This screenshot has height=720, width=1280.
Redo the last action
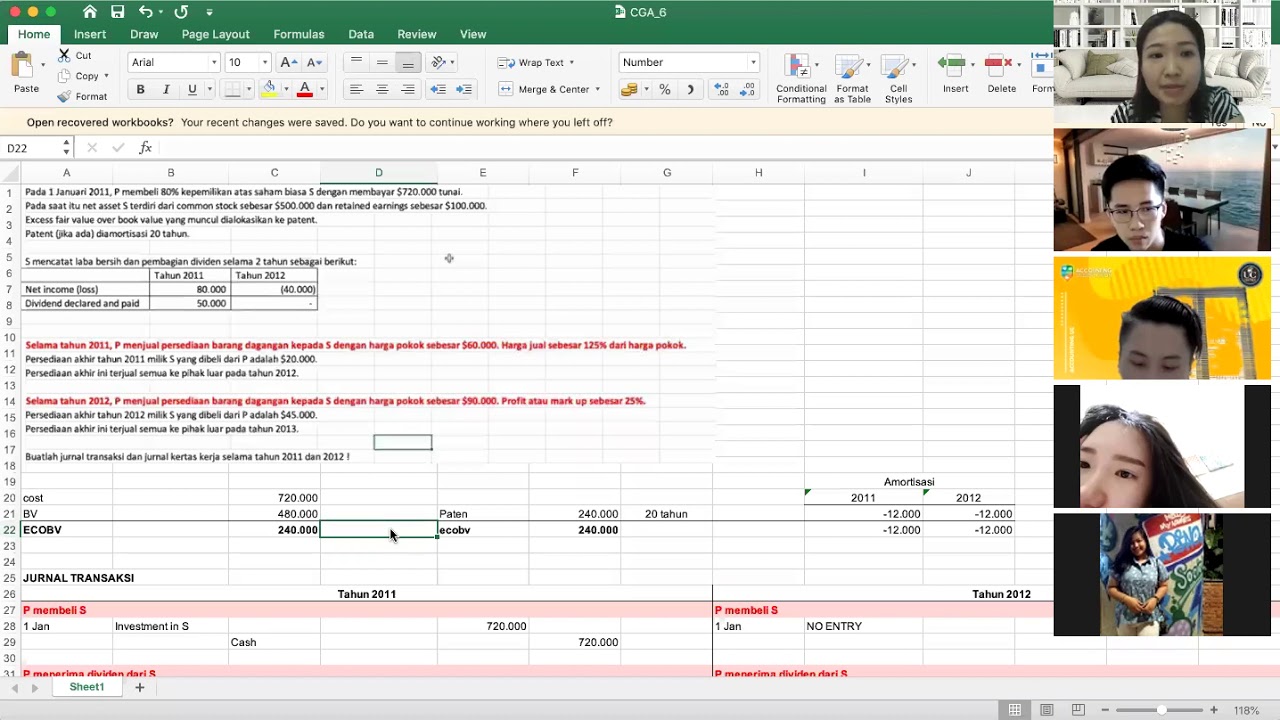181,12
